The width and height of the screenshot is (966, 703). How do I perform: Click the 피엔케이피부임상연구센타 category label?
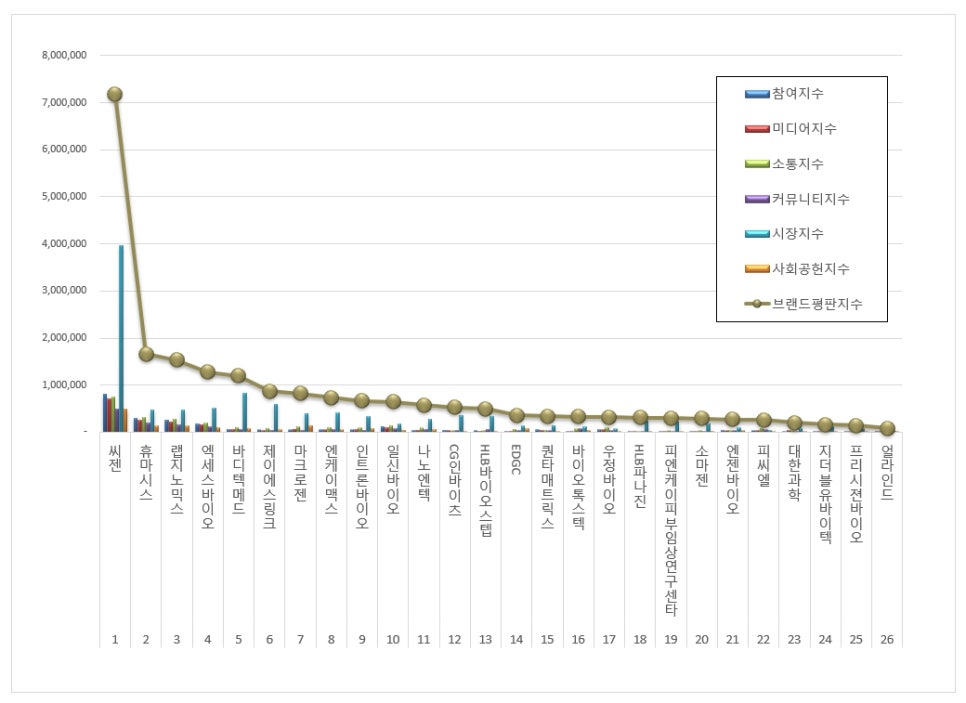click(671, 530)
